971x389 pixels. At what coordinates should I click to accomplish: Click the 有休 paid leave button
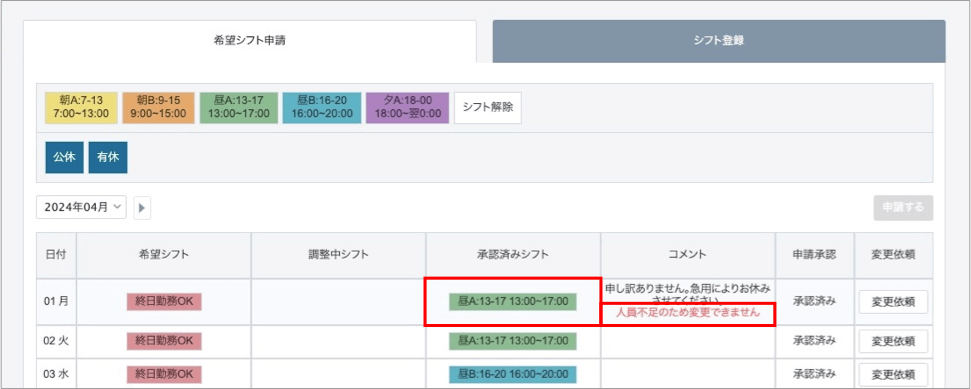[x=108, y=157]
